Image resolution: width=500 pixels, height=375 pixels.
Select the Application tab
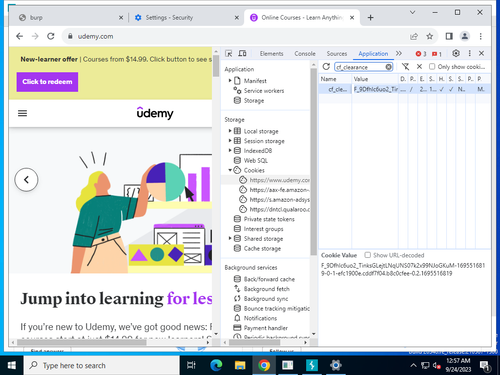click(x=373, y=54)
